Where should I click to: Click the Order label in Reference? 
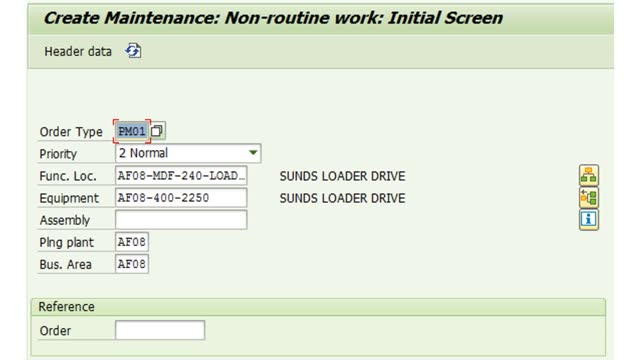point(55,331)
